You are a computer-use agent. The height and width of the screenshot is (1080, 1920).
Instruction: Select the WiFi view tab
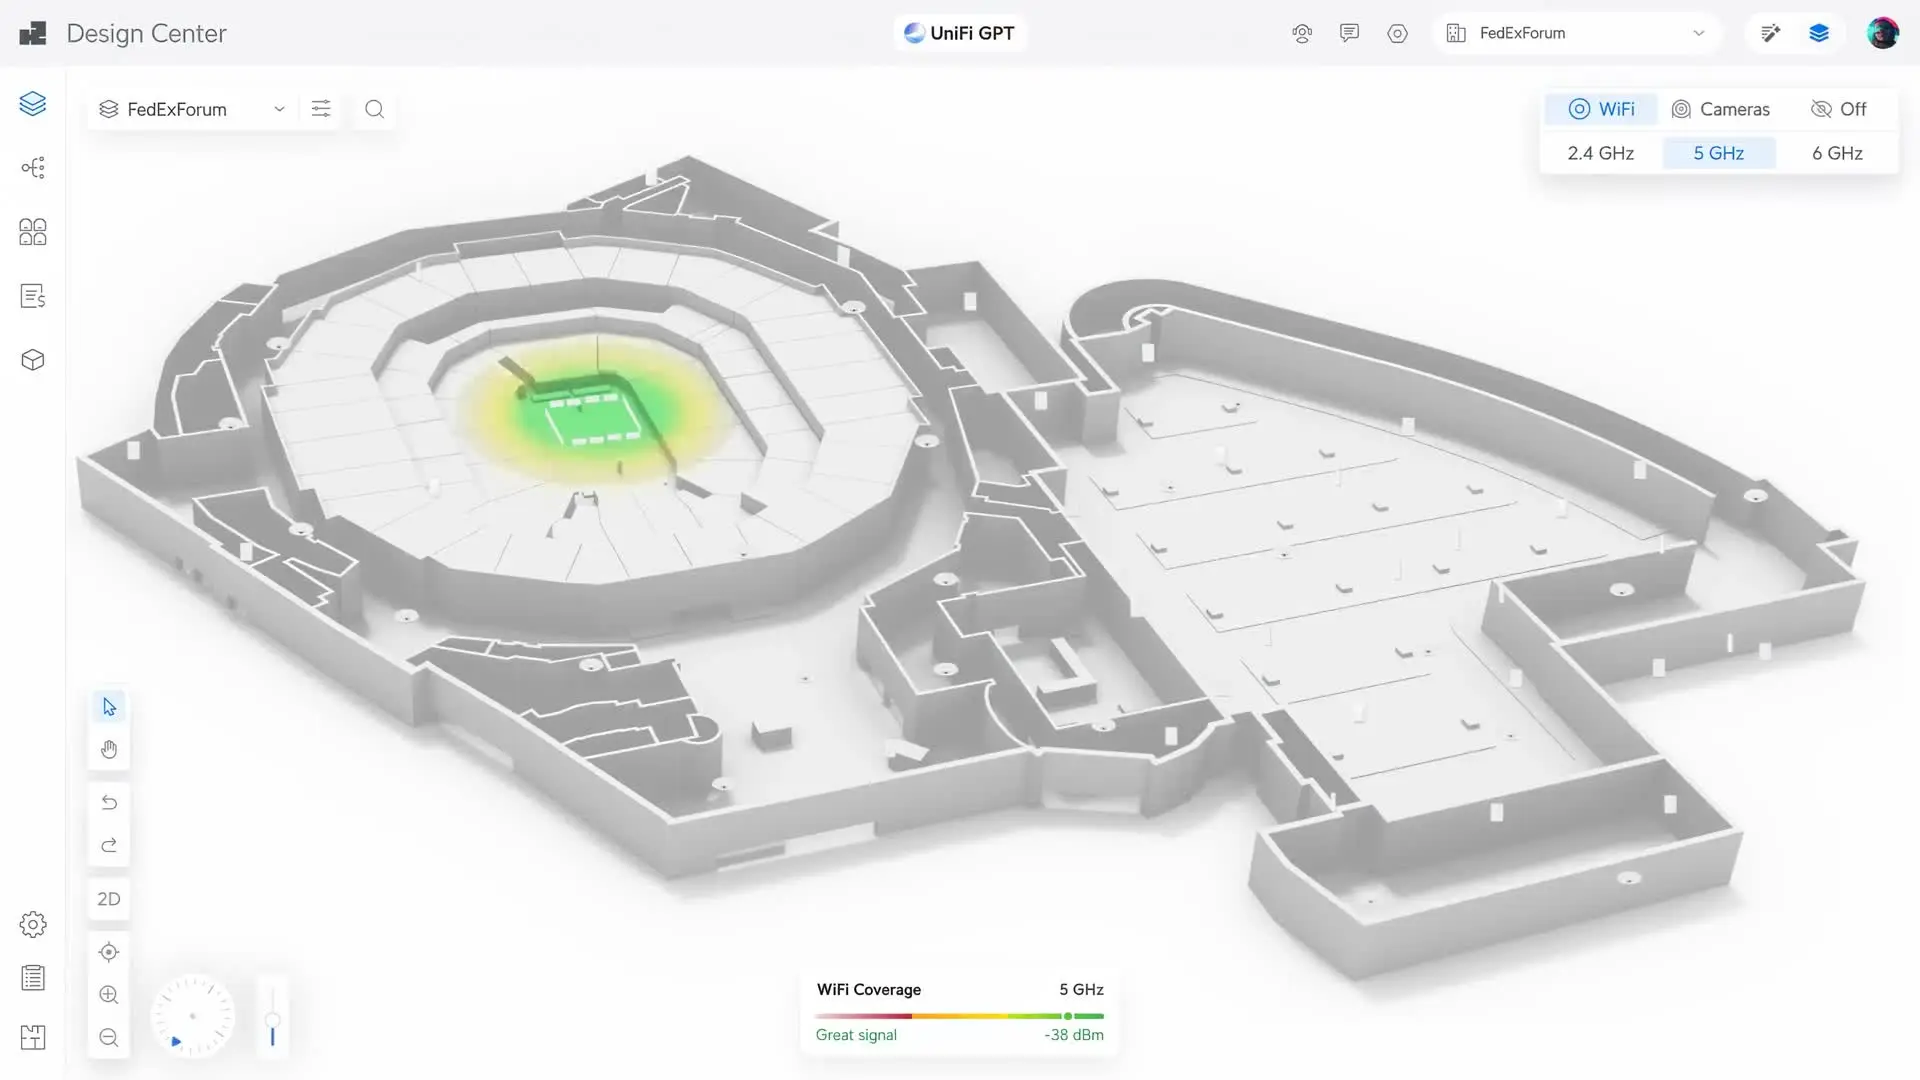pos(1601,109)
